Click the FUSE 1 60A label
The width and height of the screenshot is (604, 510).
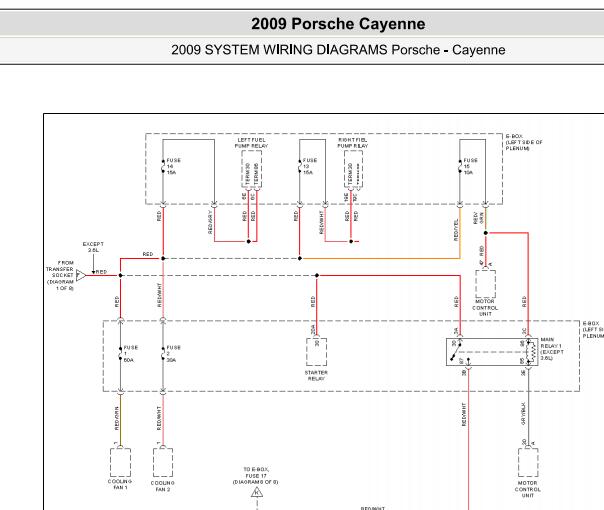tap(130, 354)
